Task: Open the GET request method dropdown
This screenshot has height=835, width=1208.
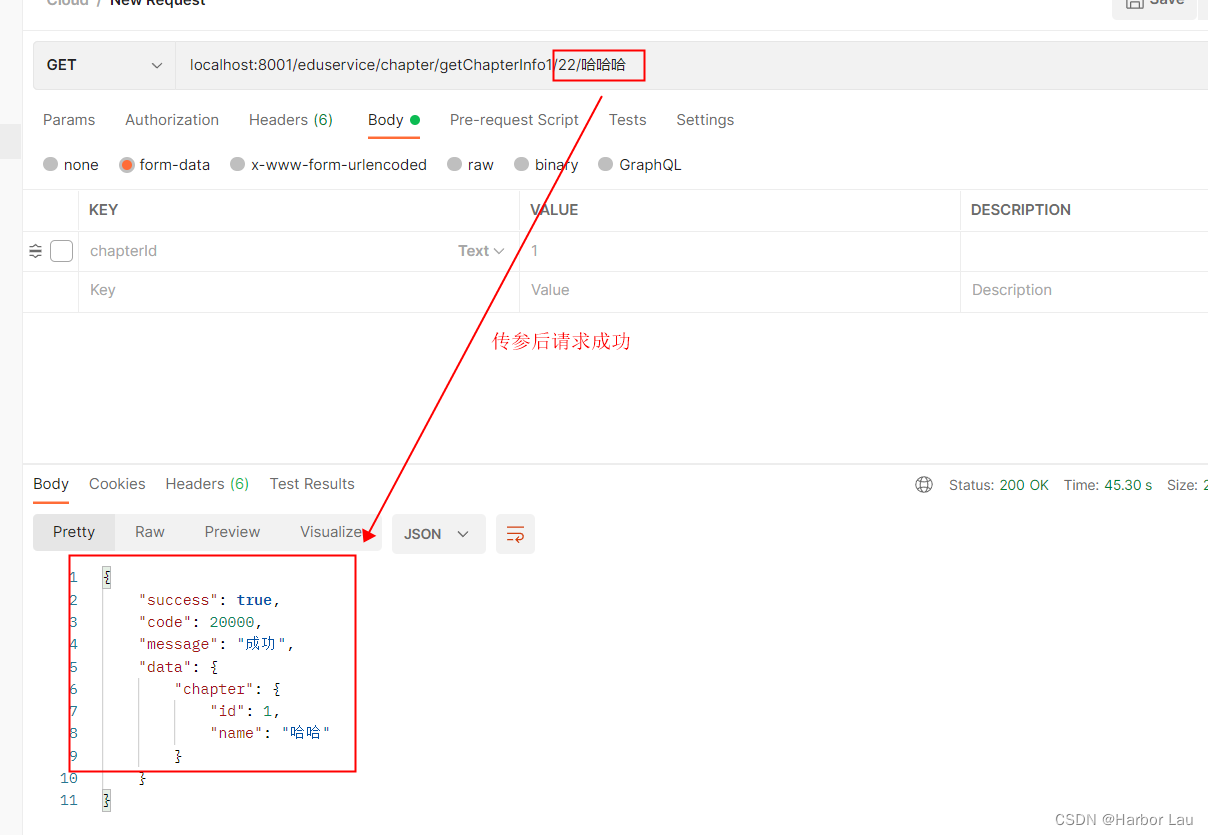Action: coord(104,64)
